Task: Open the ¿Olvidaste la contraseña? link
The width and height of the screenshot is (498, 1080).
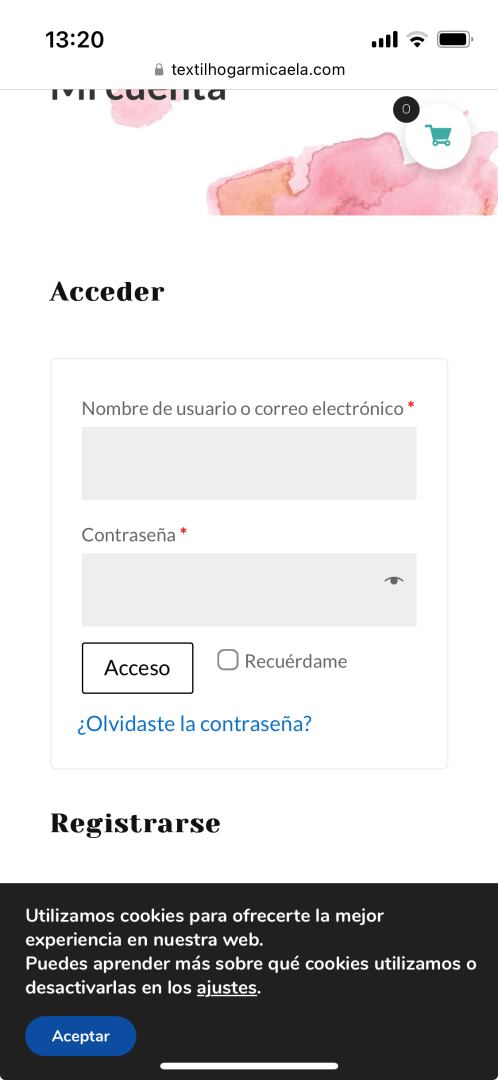Action: coord(194,724)
